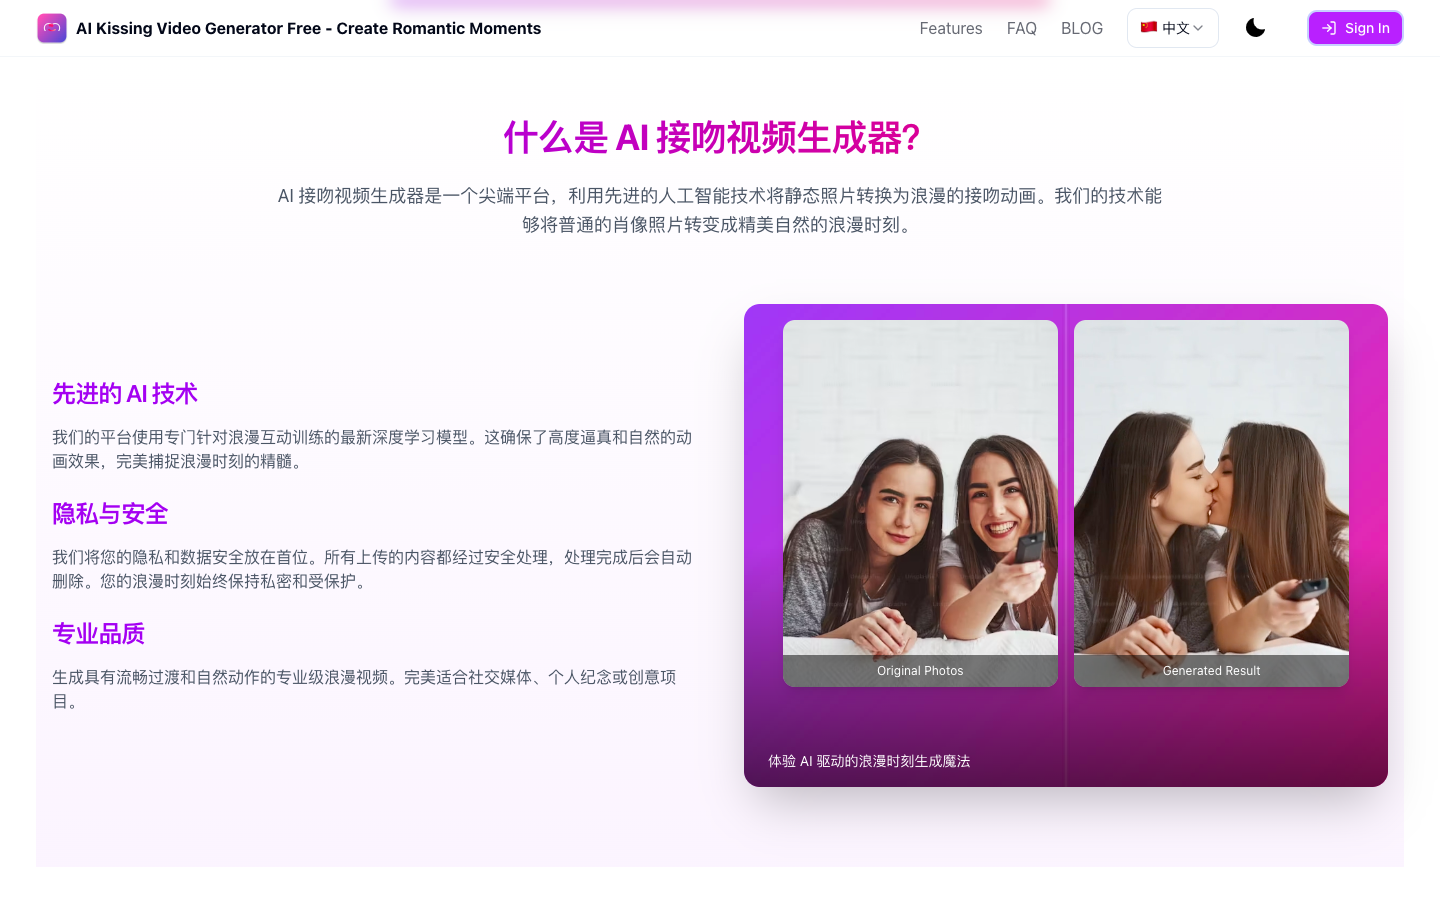Toggle dark mode with the moon icon
The height and width of the screenshot is (900, 1440).
[1255, 28]
